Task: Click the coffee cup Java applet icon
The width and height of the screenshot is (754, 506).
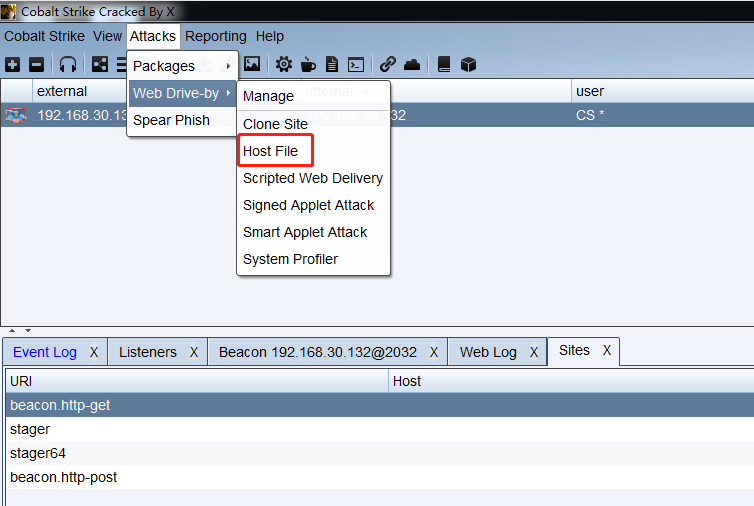Action: coord(308,64)
